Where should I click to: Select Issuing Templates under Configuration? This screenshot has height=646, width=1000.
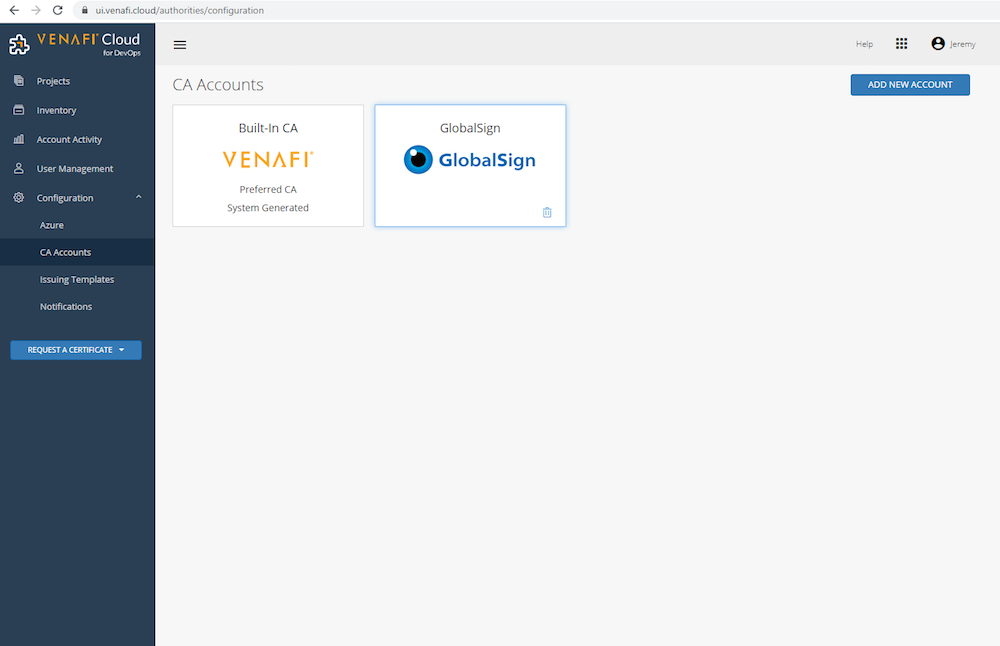click(77, 279)
